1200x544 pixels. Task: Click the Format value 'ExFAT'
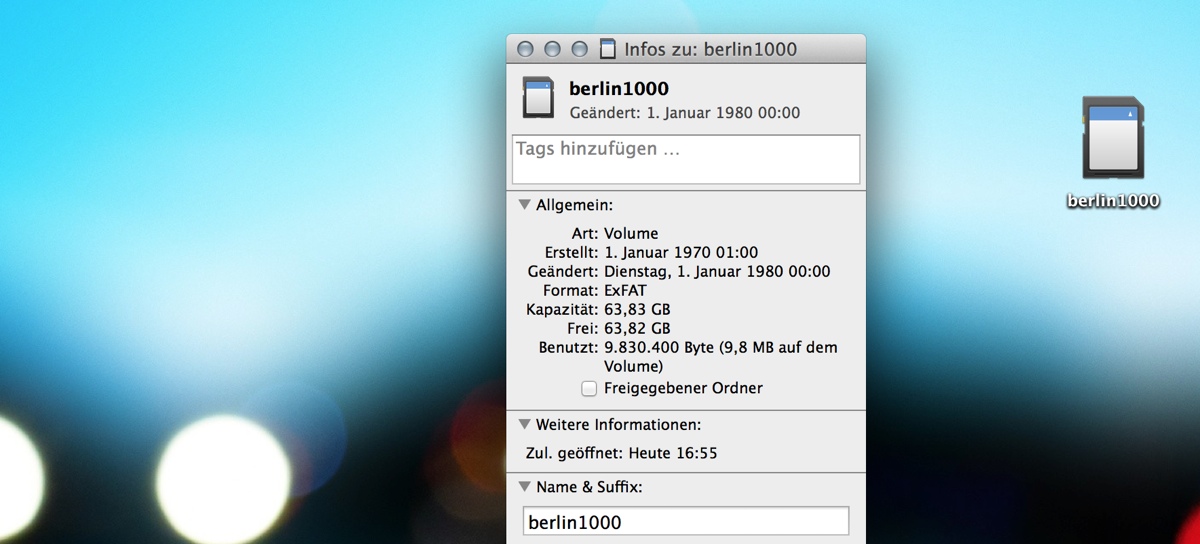625,290
